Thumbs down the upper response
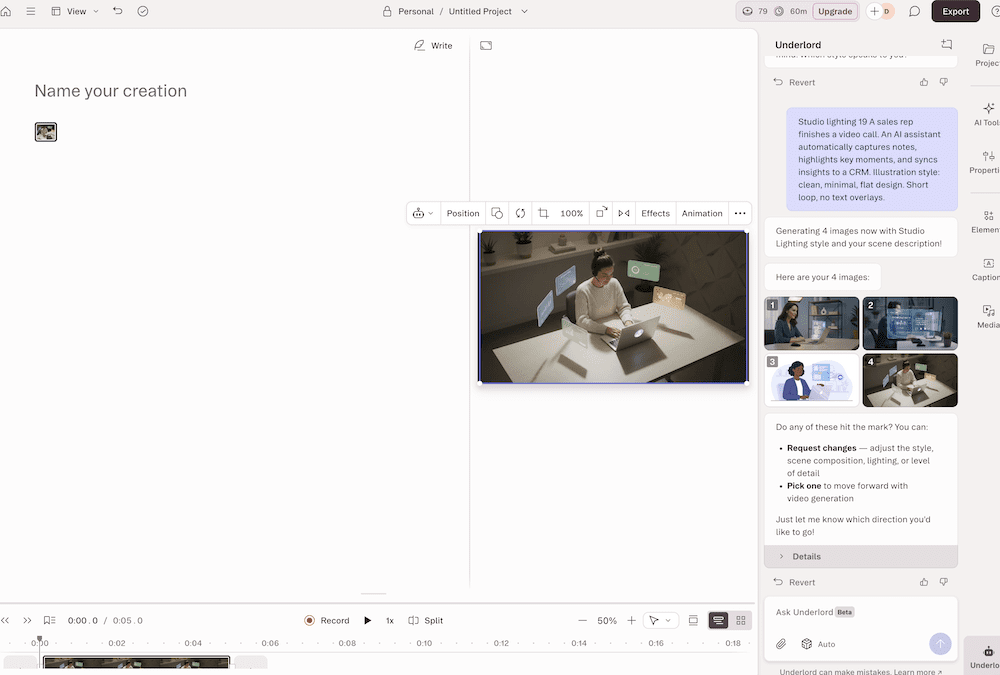 point(944,82)
